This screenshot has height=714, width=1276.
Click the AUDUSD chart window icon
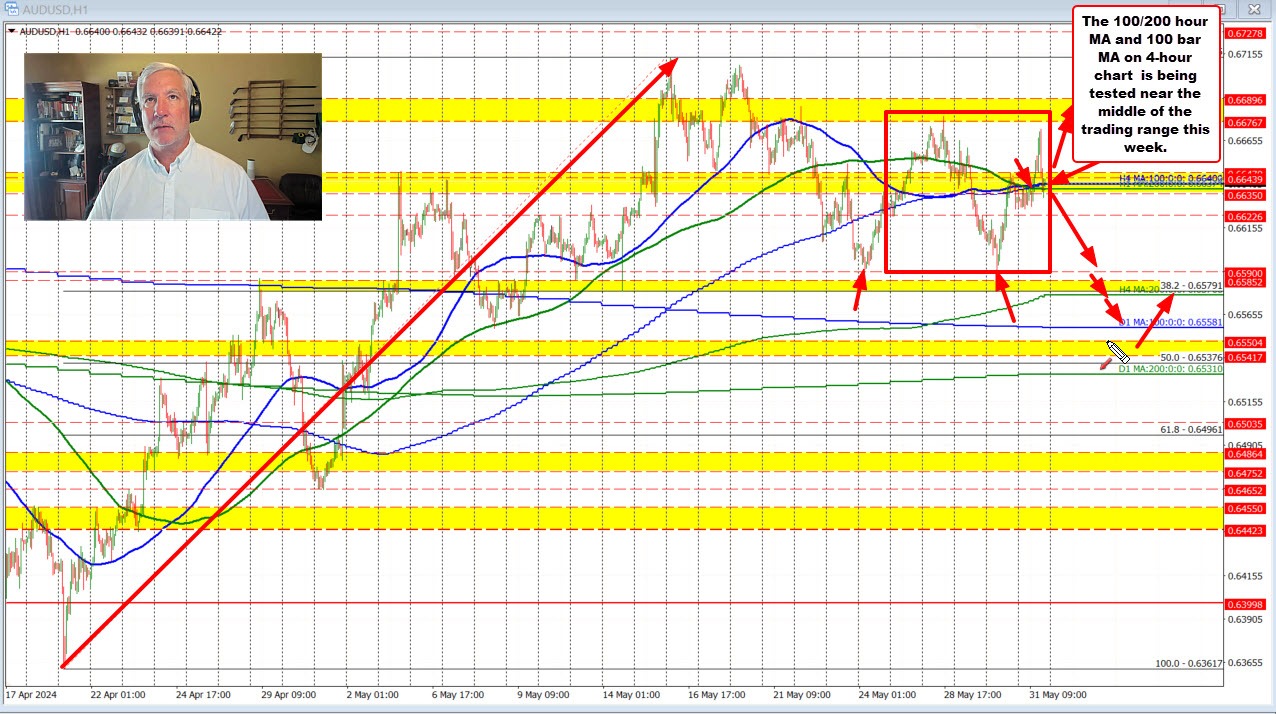pos(12,8)
